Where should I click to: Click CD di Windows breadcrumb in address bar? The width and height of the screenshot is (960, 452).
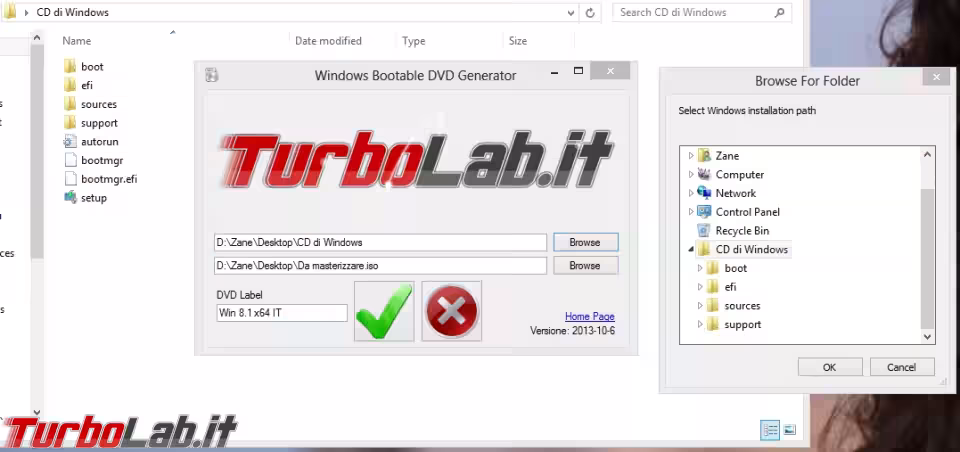coord(72,12)
